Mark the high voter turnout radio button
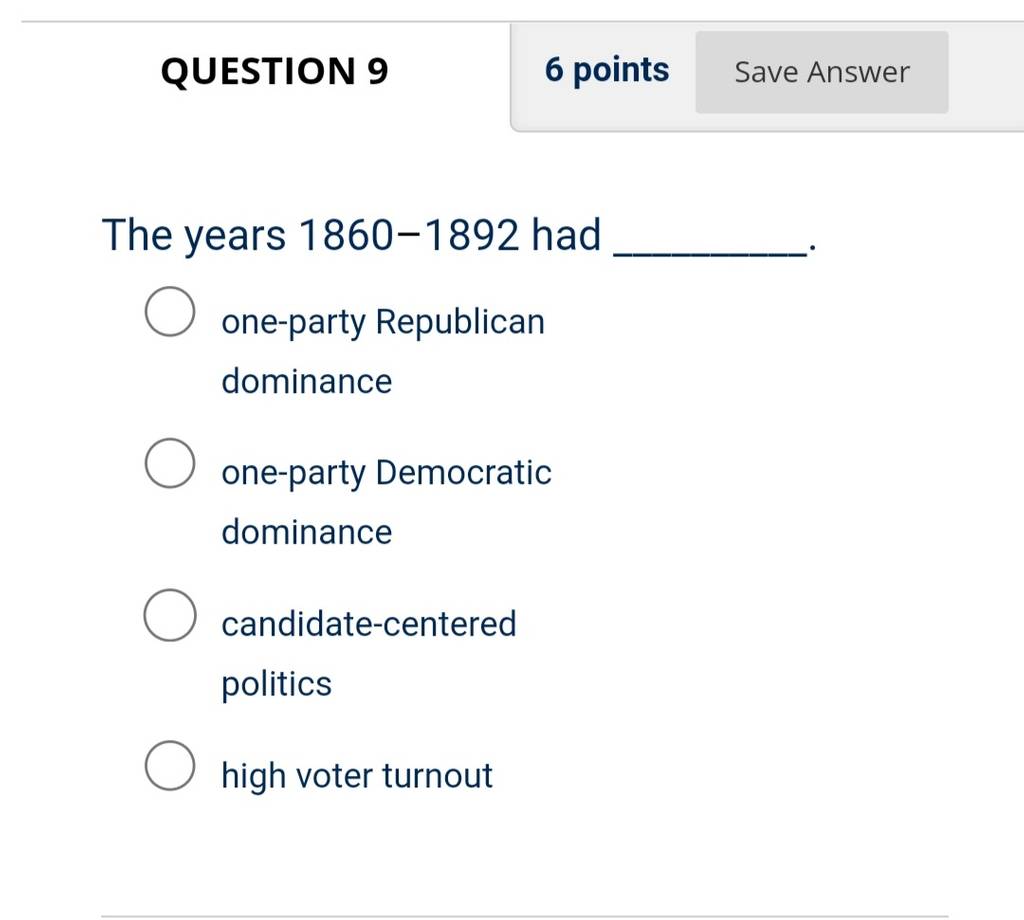1024x920 pixels. (x=170, y=766)
